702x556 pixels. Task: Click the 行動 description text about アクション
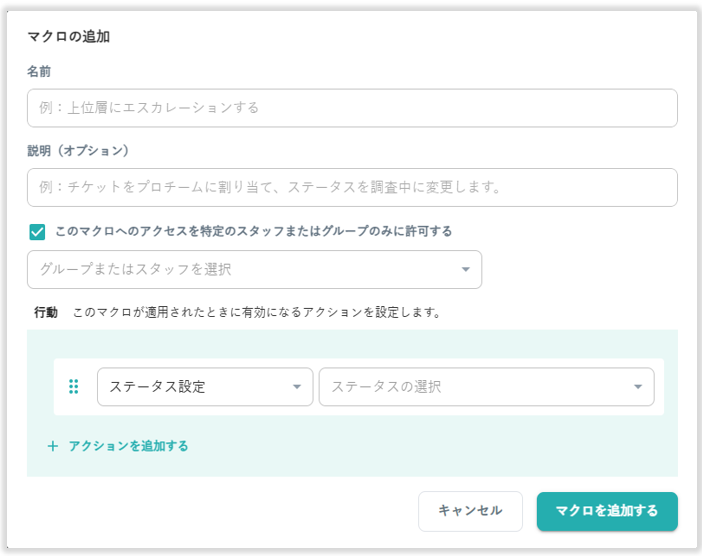pyautogui.click(x=257, y=312)
